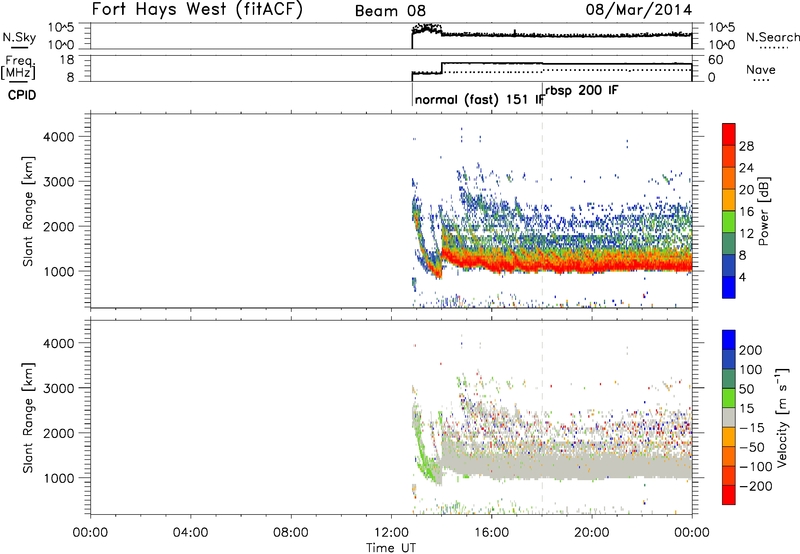Click the 'N.Search' legend label

pyautogui.click(x=773, y=37)
